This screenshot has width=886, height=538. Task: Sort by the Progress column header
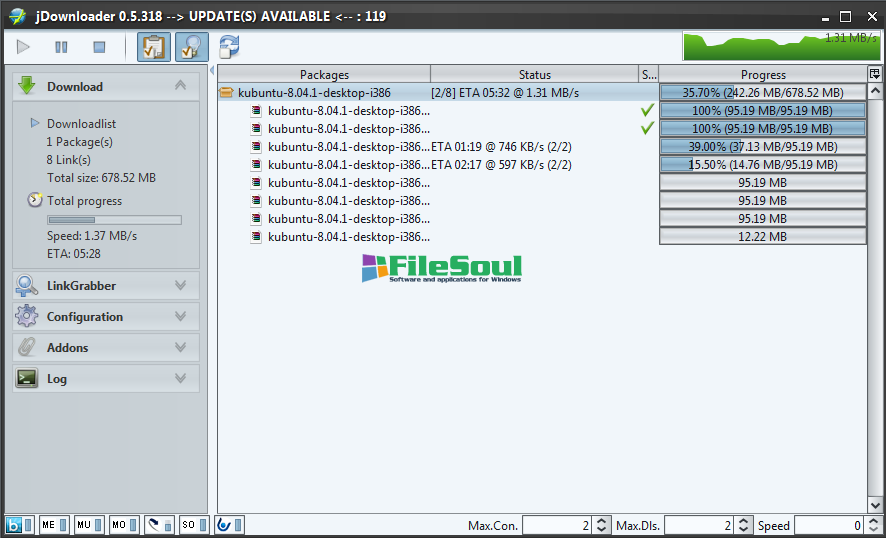pyautogui.click(x=763, y=75)
